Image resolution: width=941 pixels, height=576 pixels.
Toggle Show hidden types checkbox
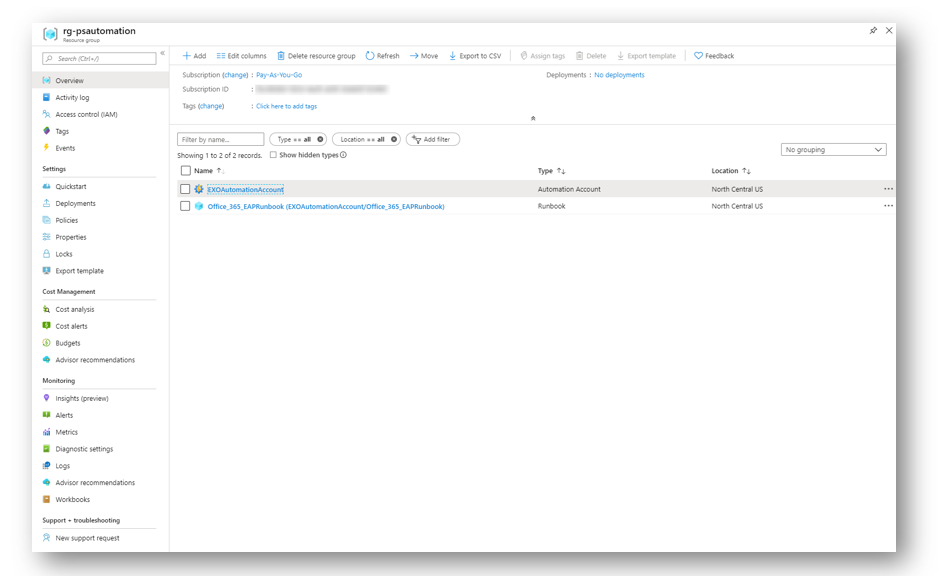(x=273, y=155)
